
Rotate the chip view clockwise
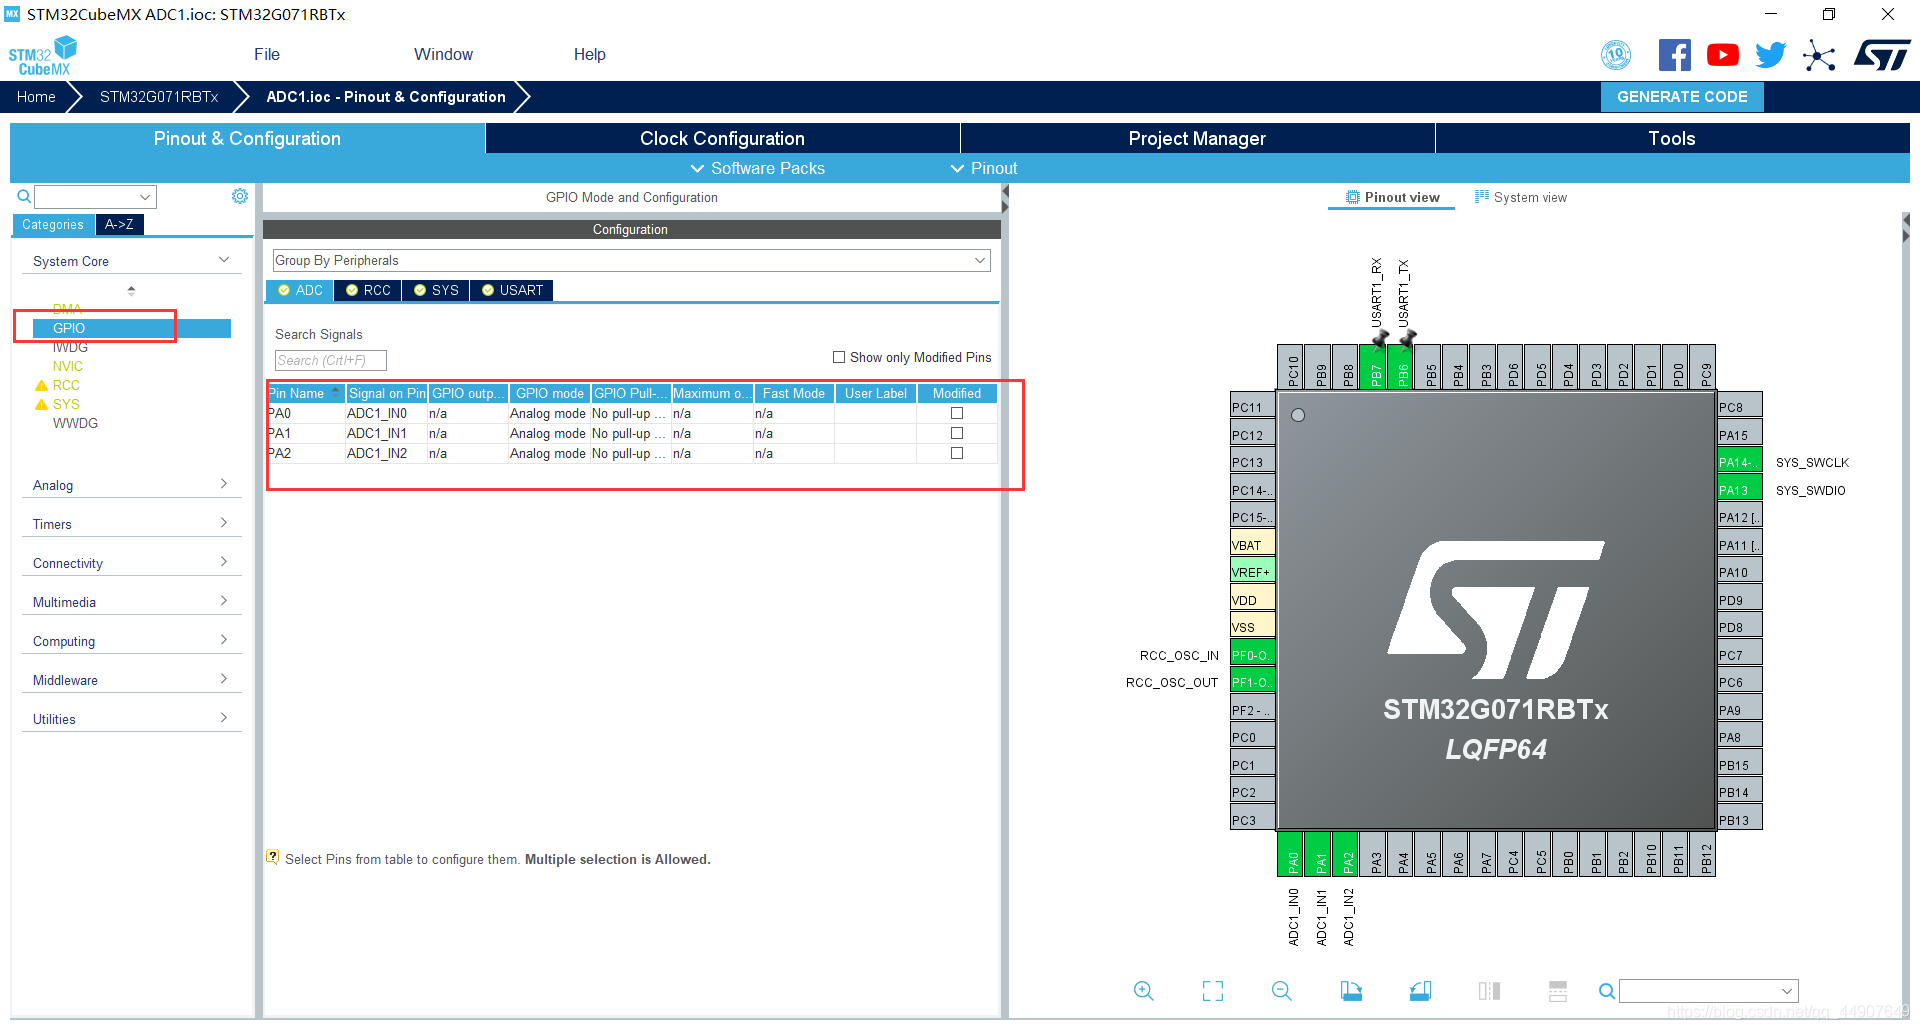[1351, 990]
